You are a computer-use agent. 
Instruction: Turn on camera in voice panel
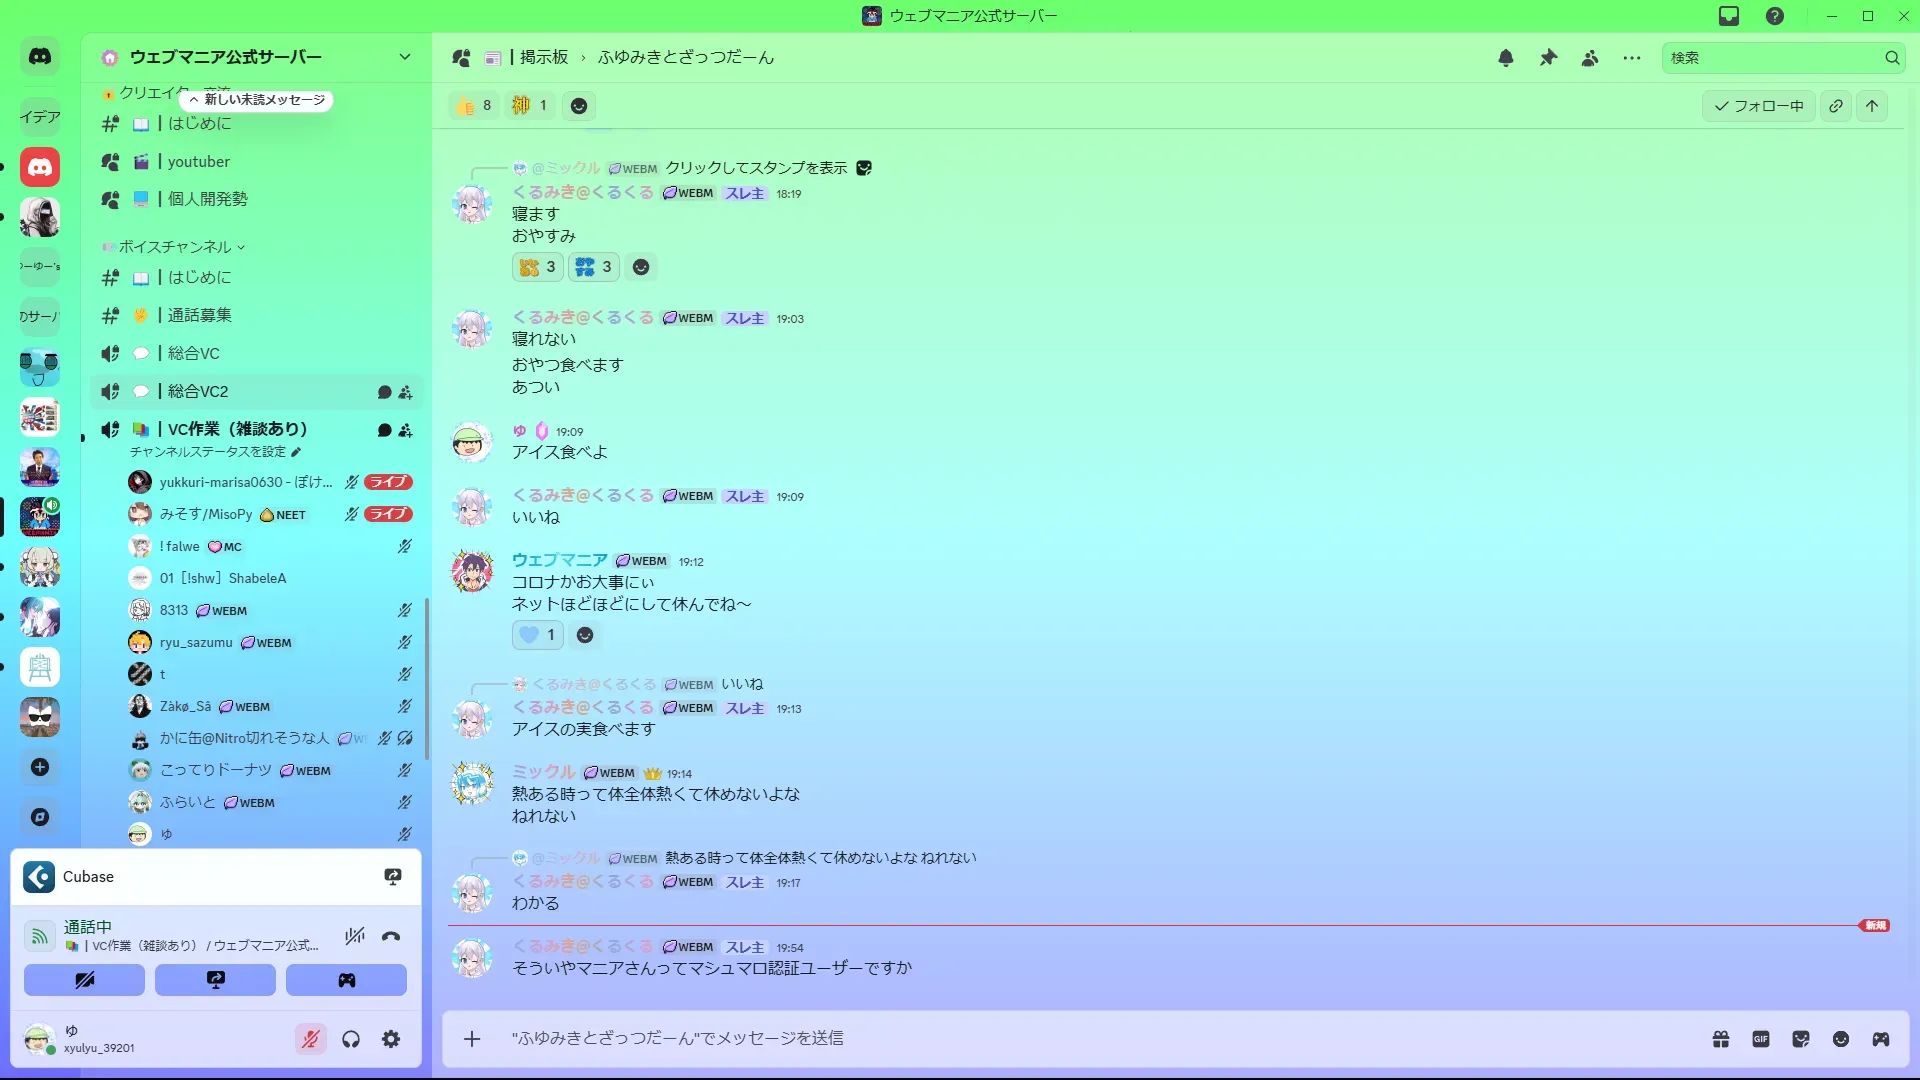pyautogui.click(x=84, y=980)
